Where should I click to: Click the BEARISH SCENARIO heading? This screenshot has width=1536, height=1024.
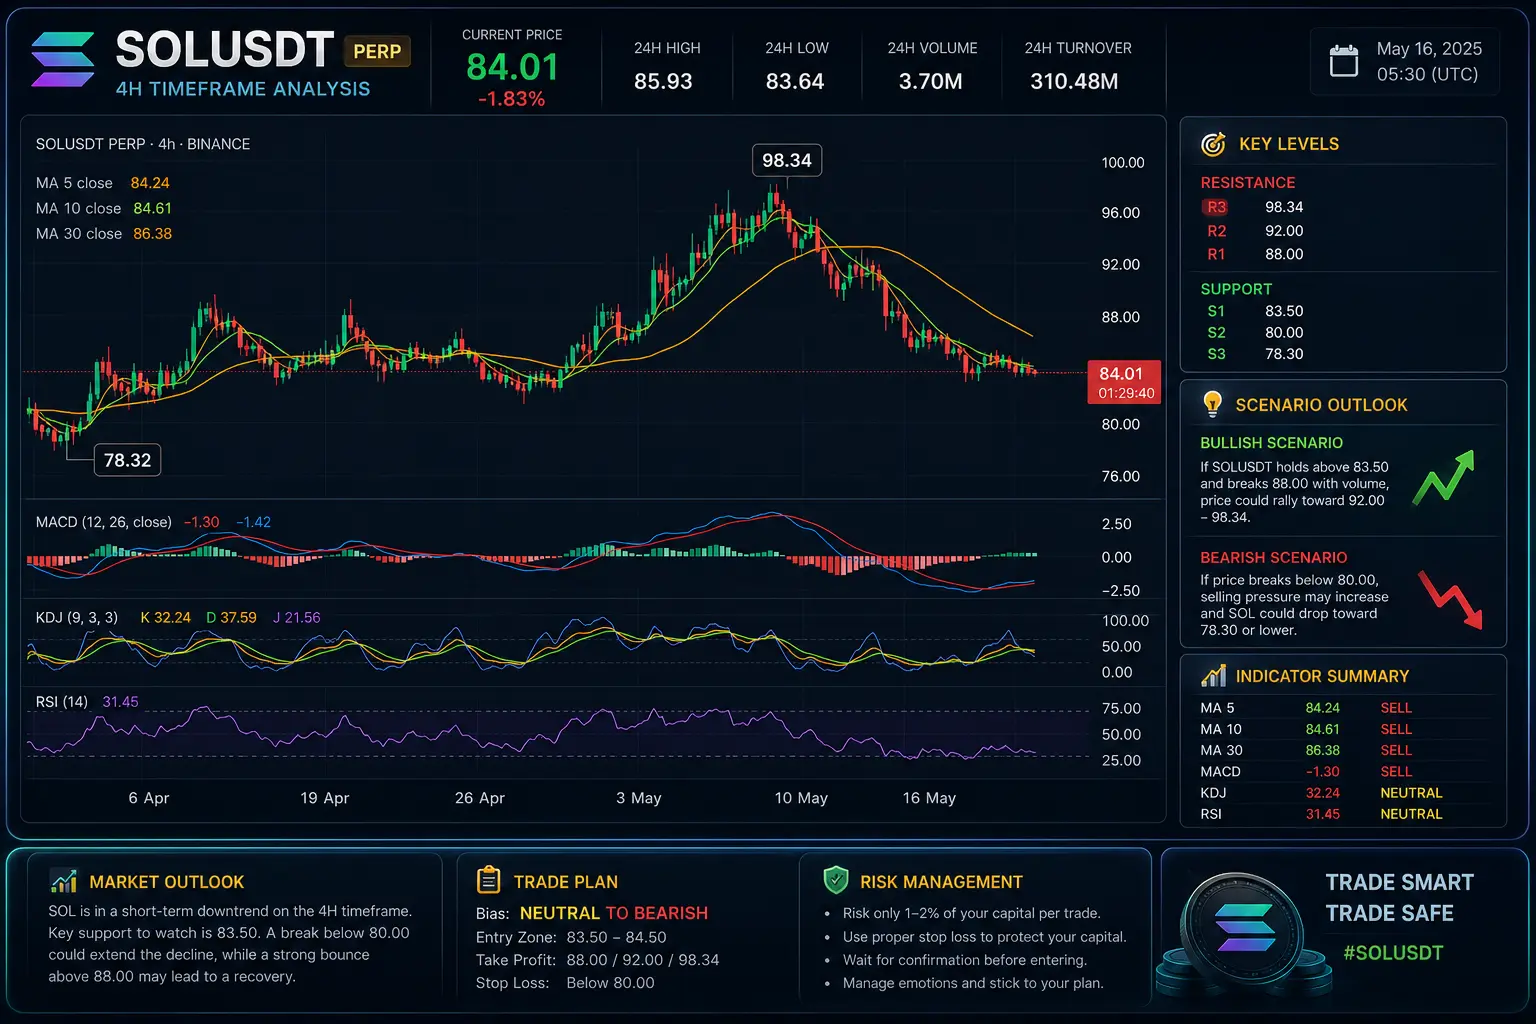[1274, 558]
